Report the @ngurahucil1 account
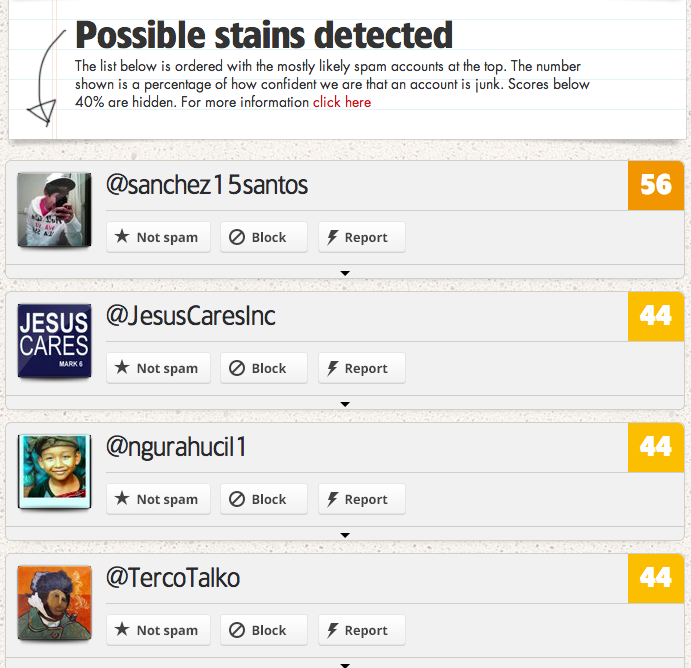 [361, 499]
